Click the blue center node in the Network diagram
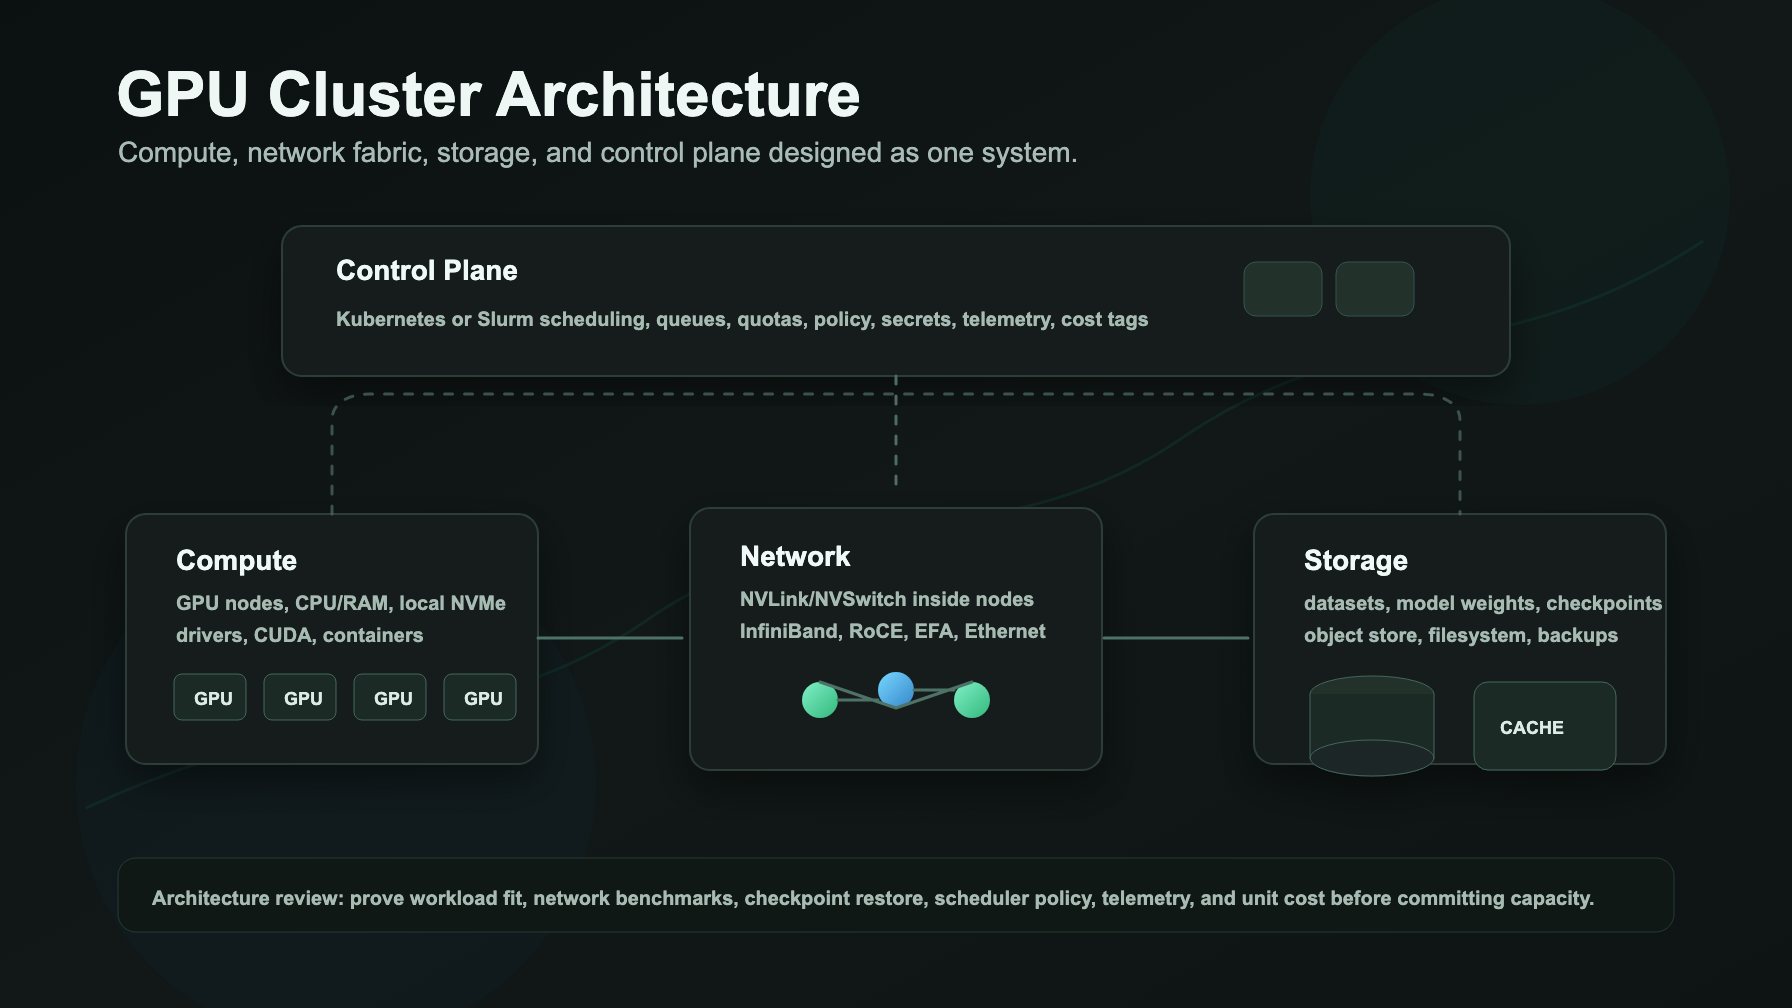The height and width of the screenshot is (1008, 1792). click(x=896, y=689)
